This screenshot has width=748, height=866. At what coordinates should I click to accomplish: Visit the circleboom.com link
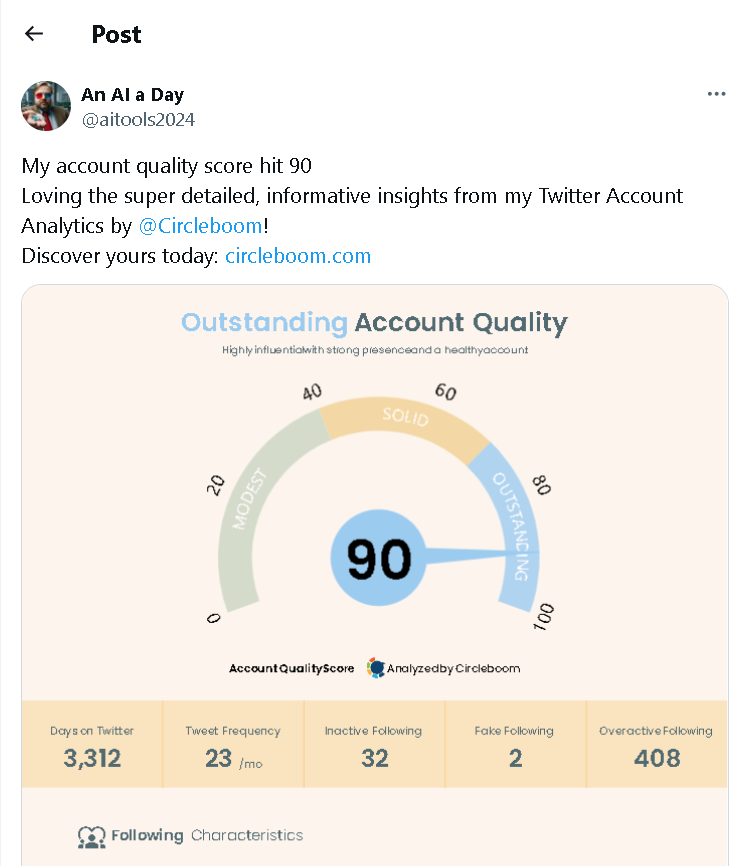297,255
